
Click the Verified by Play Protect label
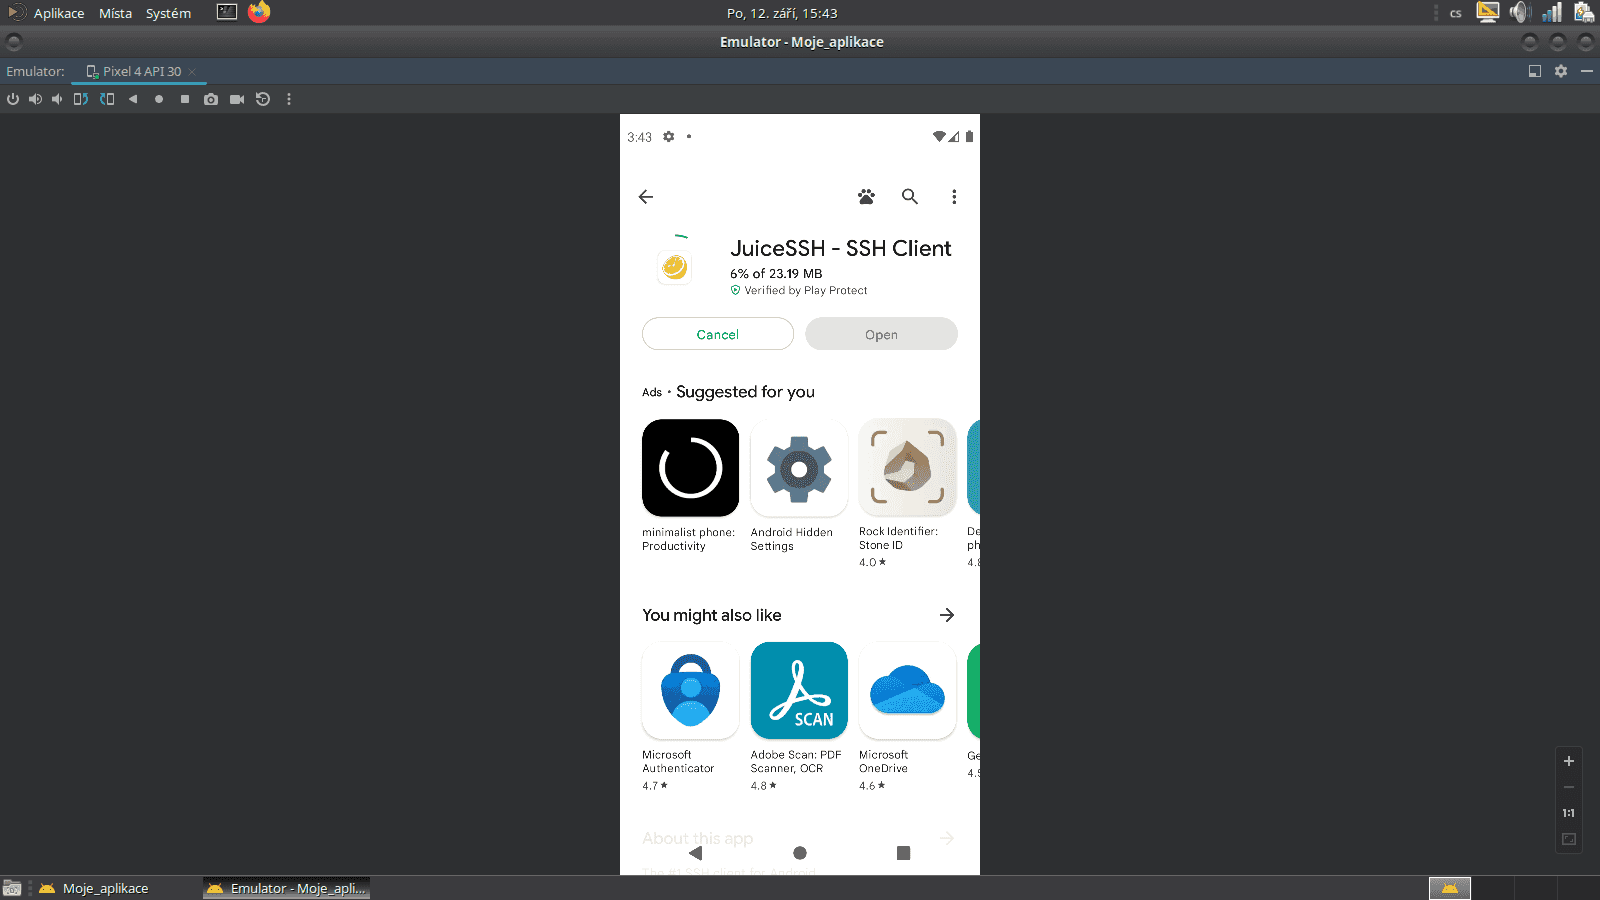(799, 290)
